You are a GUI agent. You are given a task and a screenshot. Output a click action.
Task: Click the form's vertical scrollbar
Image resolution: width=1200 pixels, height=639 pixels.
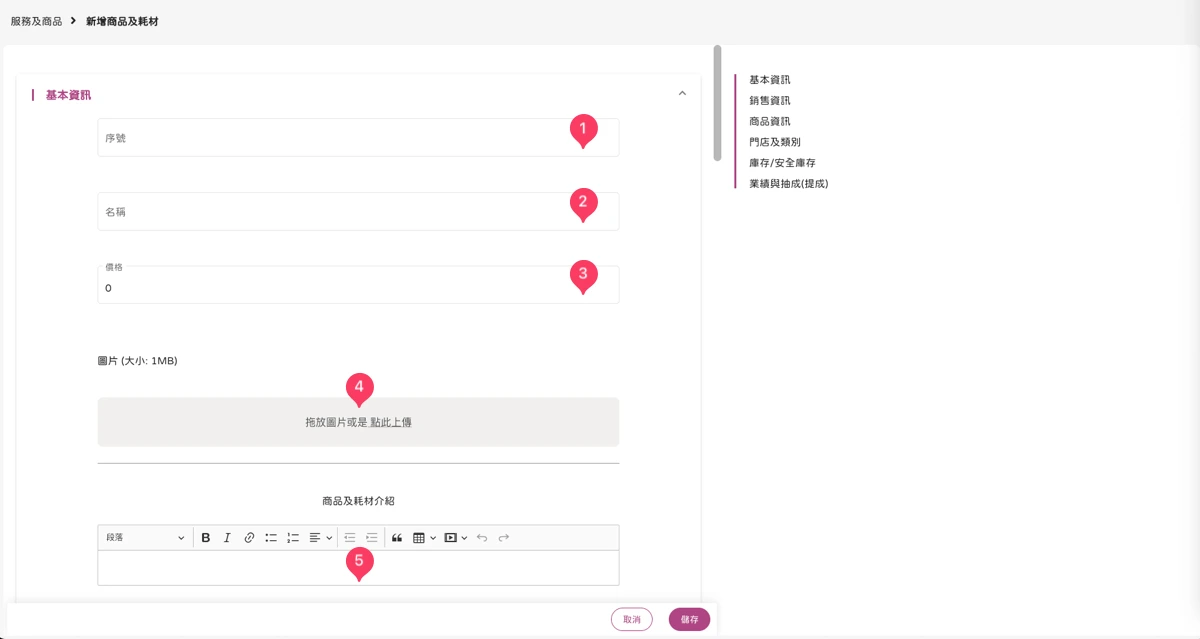(717, 103)
